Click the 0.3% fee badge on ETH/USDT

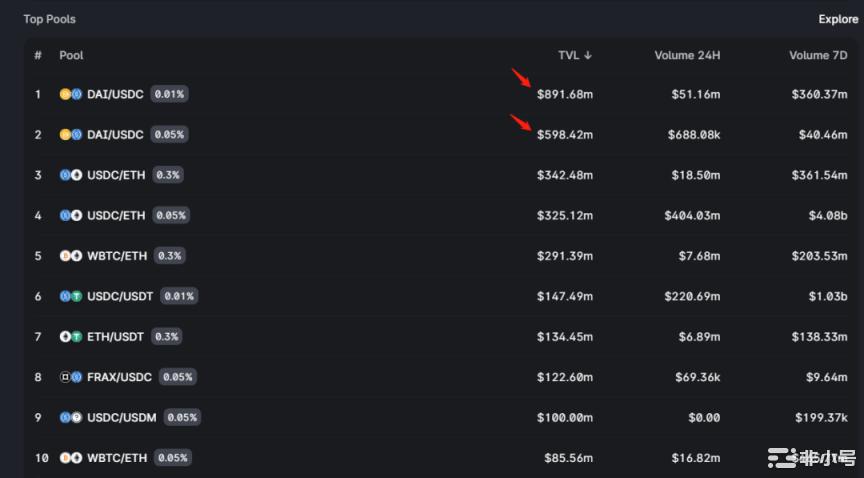pos(168,336)
